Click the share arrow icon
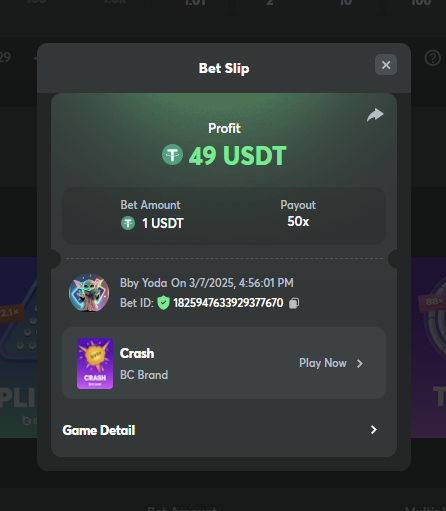This screenshot has height=511, width=446. (x=375, y=115)
